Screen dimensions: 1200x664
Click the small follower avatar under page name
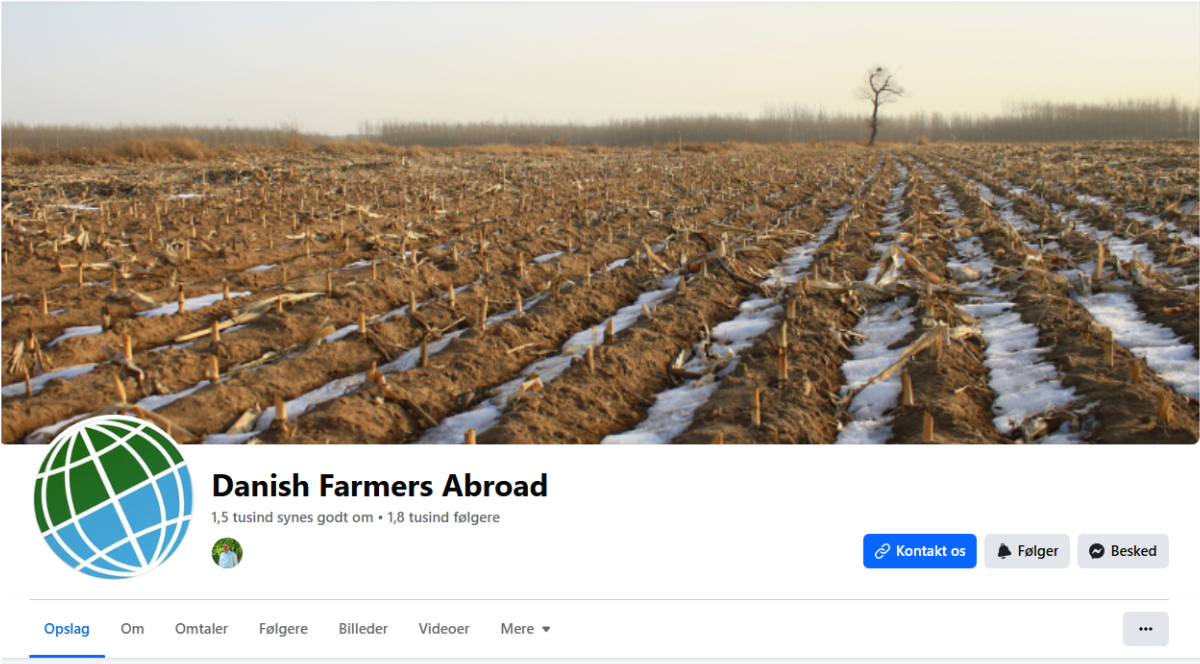click(x=227, y=553)
